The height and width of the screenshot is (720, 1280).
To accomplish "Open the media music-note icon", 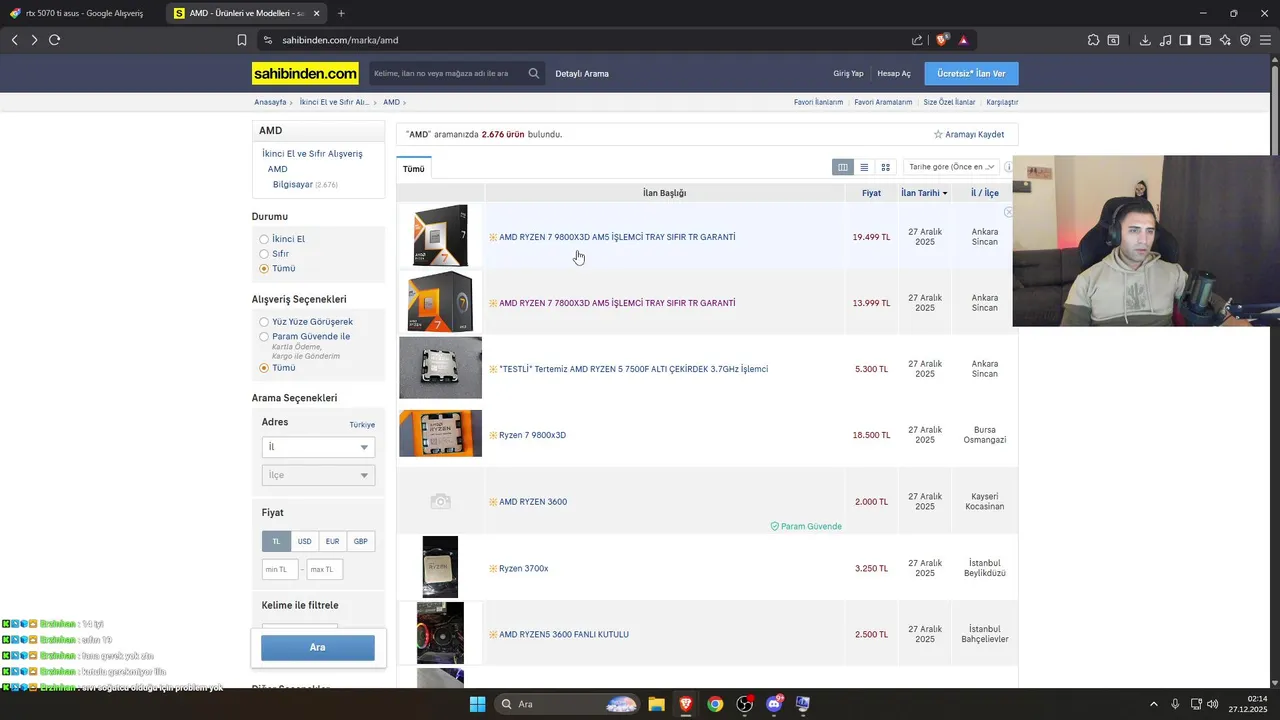I will [1166, 40].
